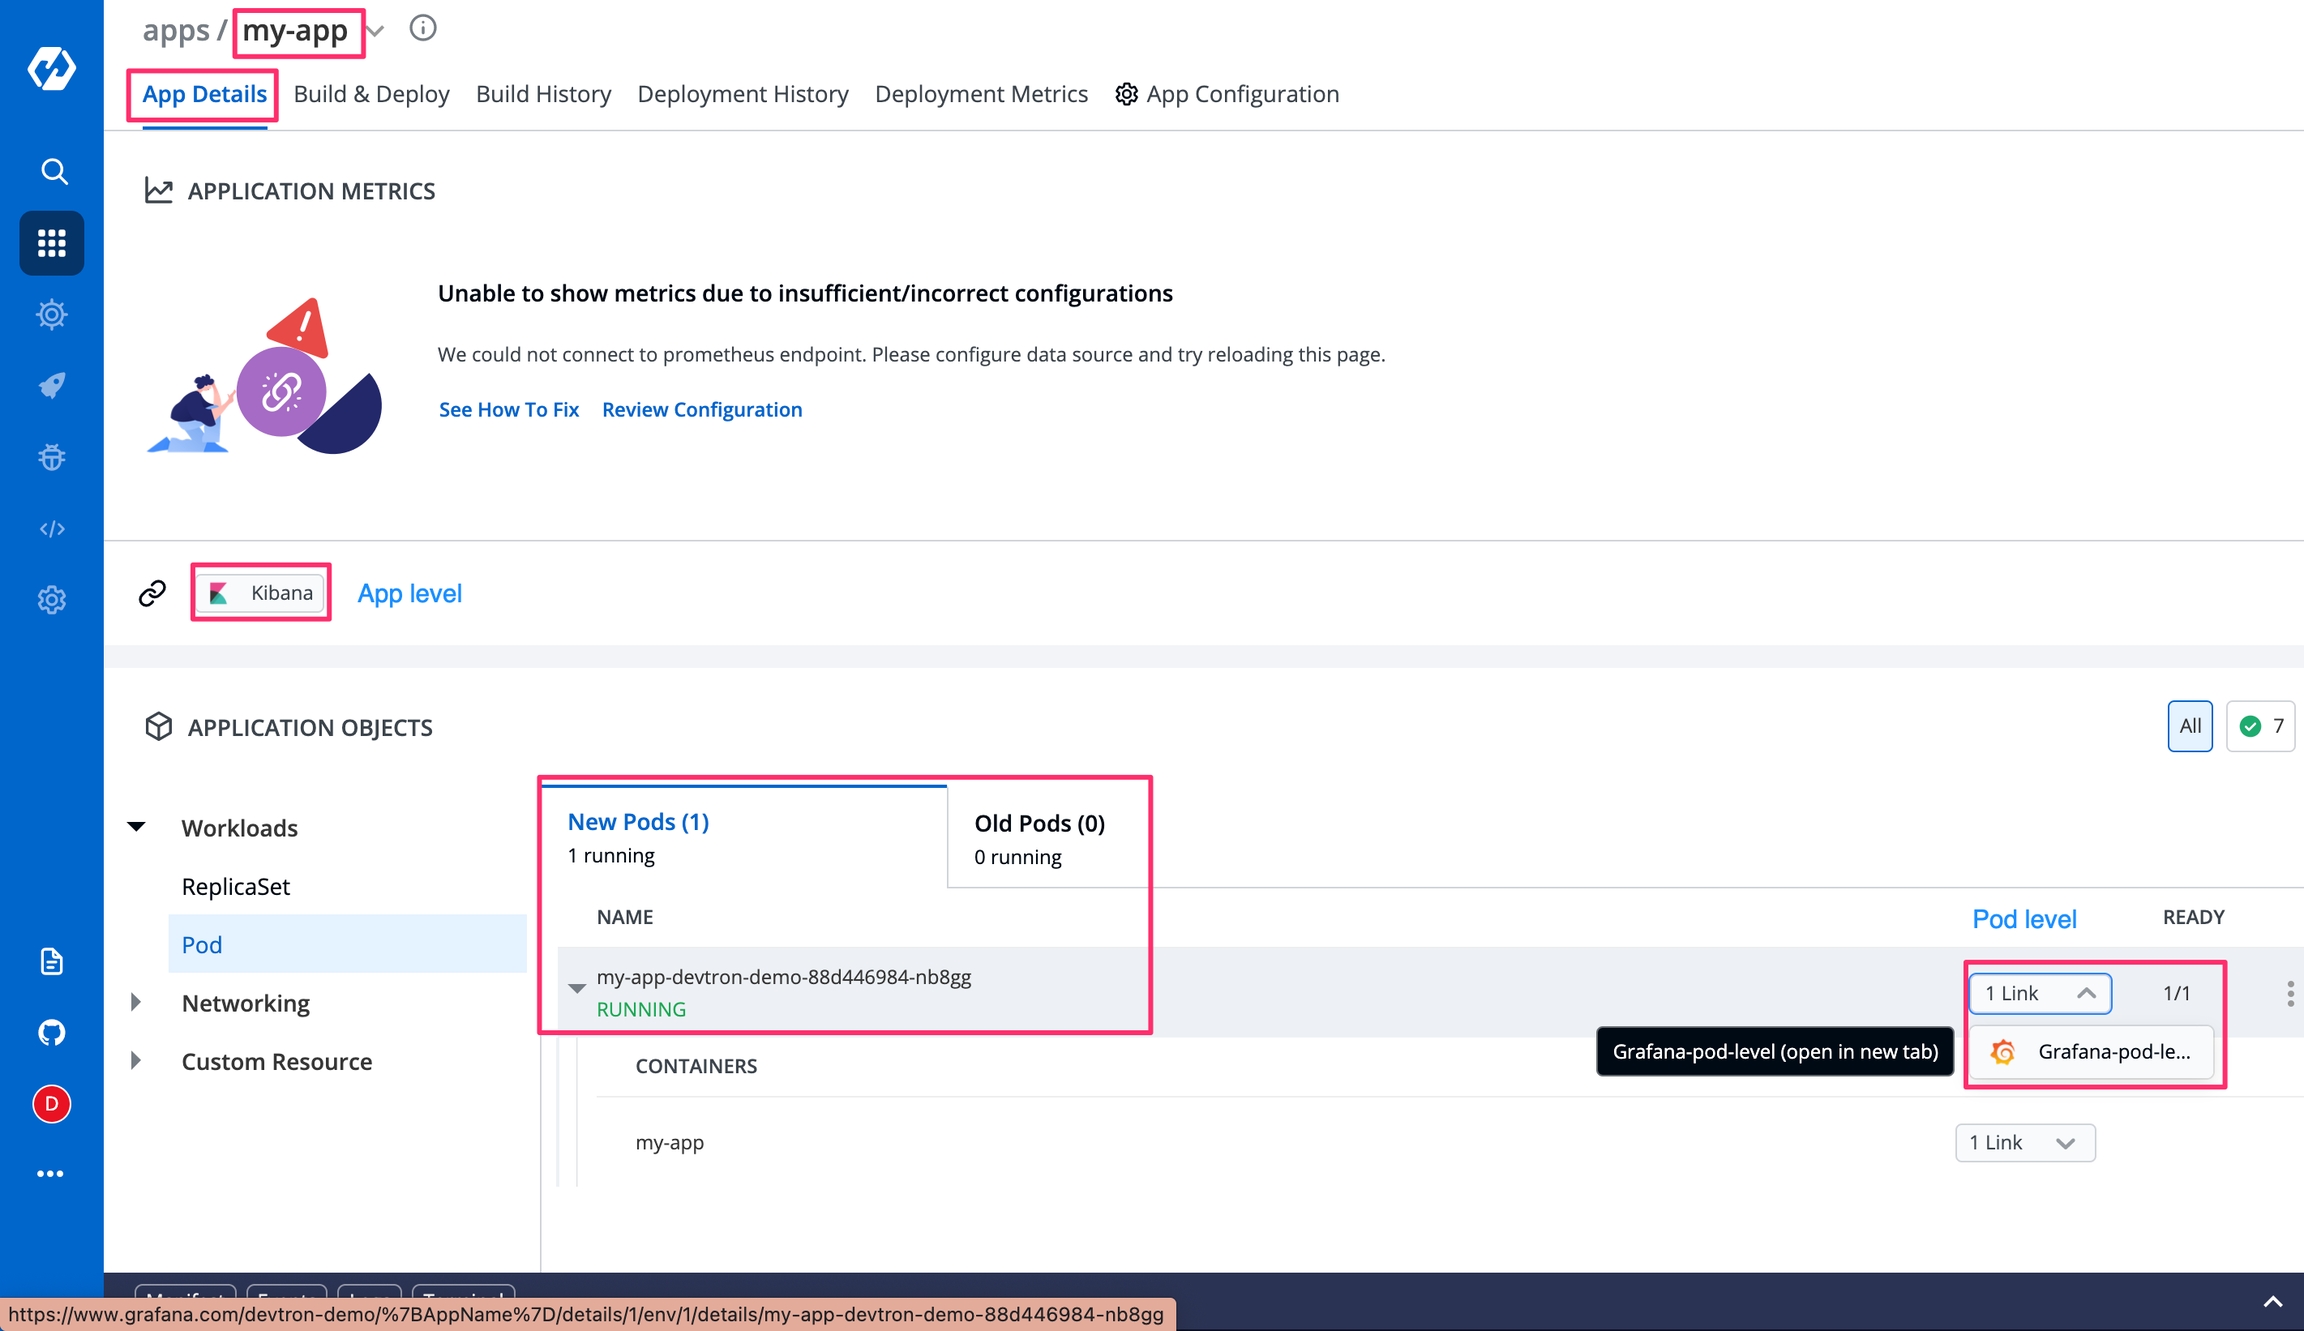Open the my-app container 1 Link dropdown
The width and height of the screenshot is (2304, 1331).
click(2024, 1142)
